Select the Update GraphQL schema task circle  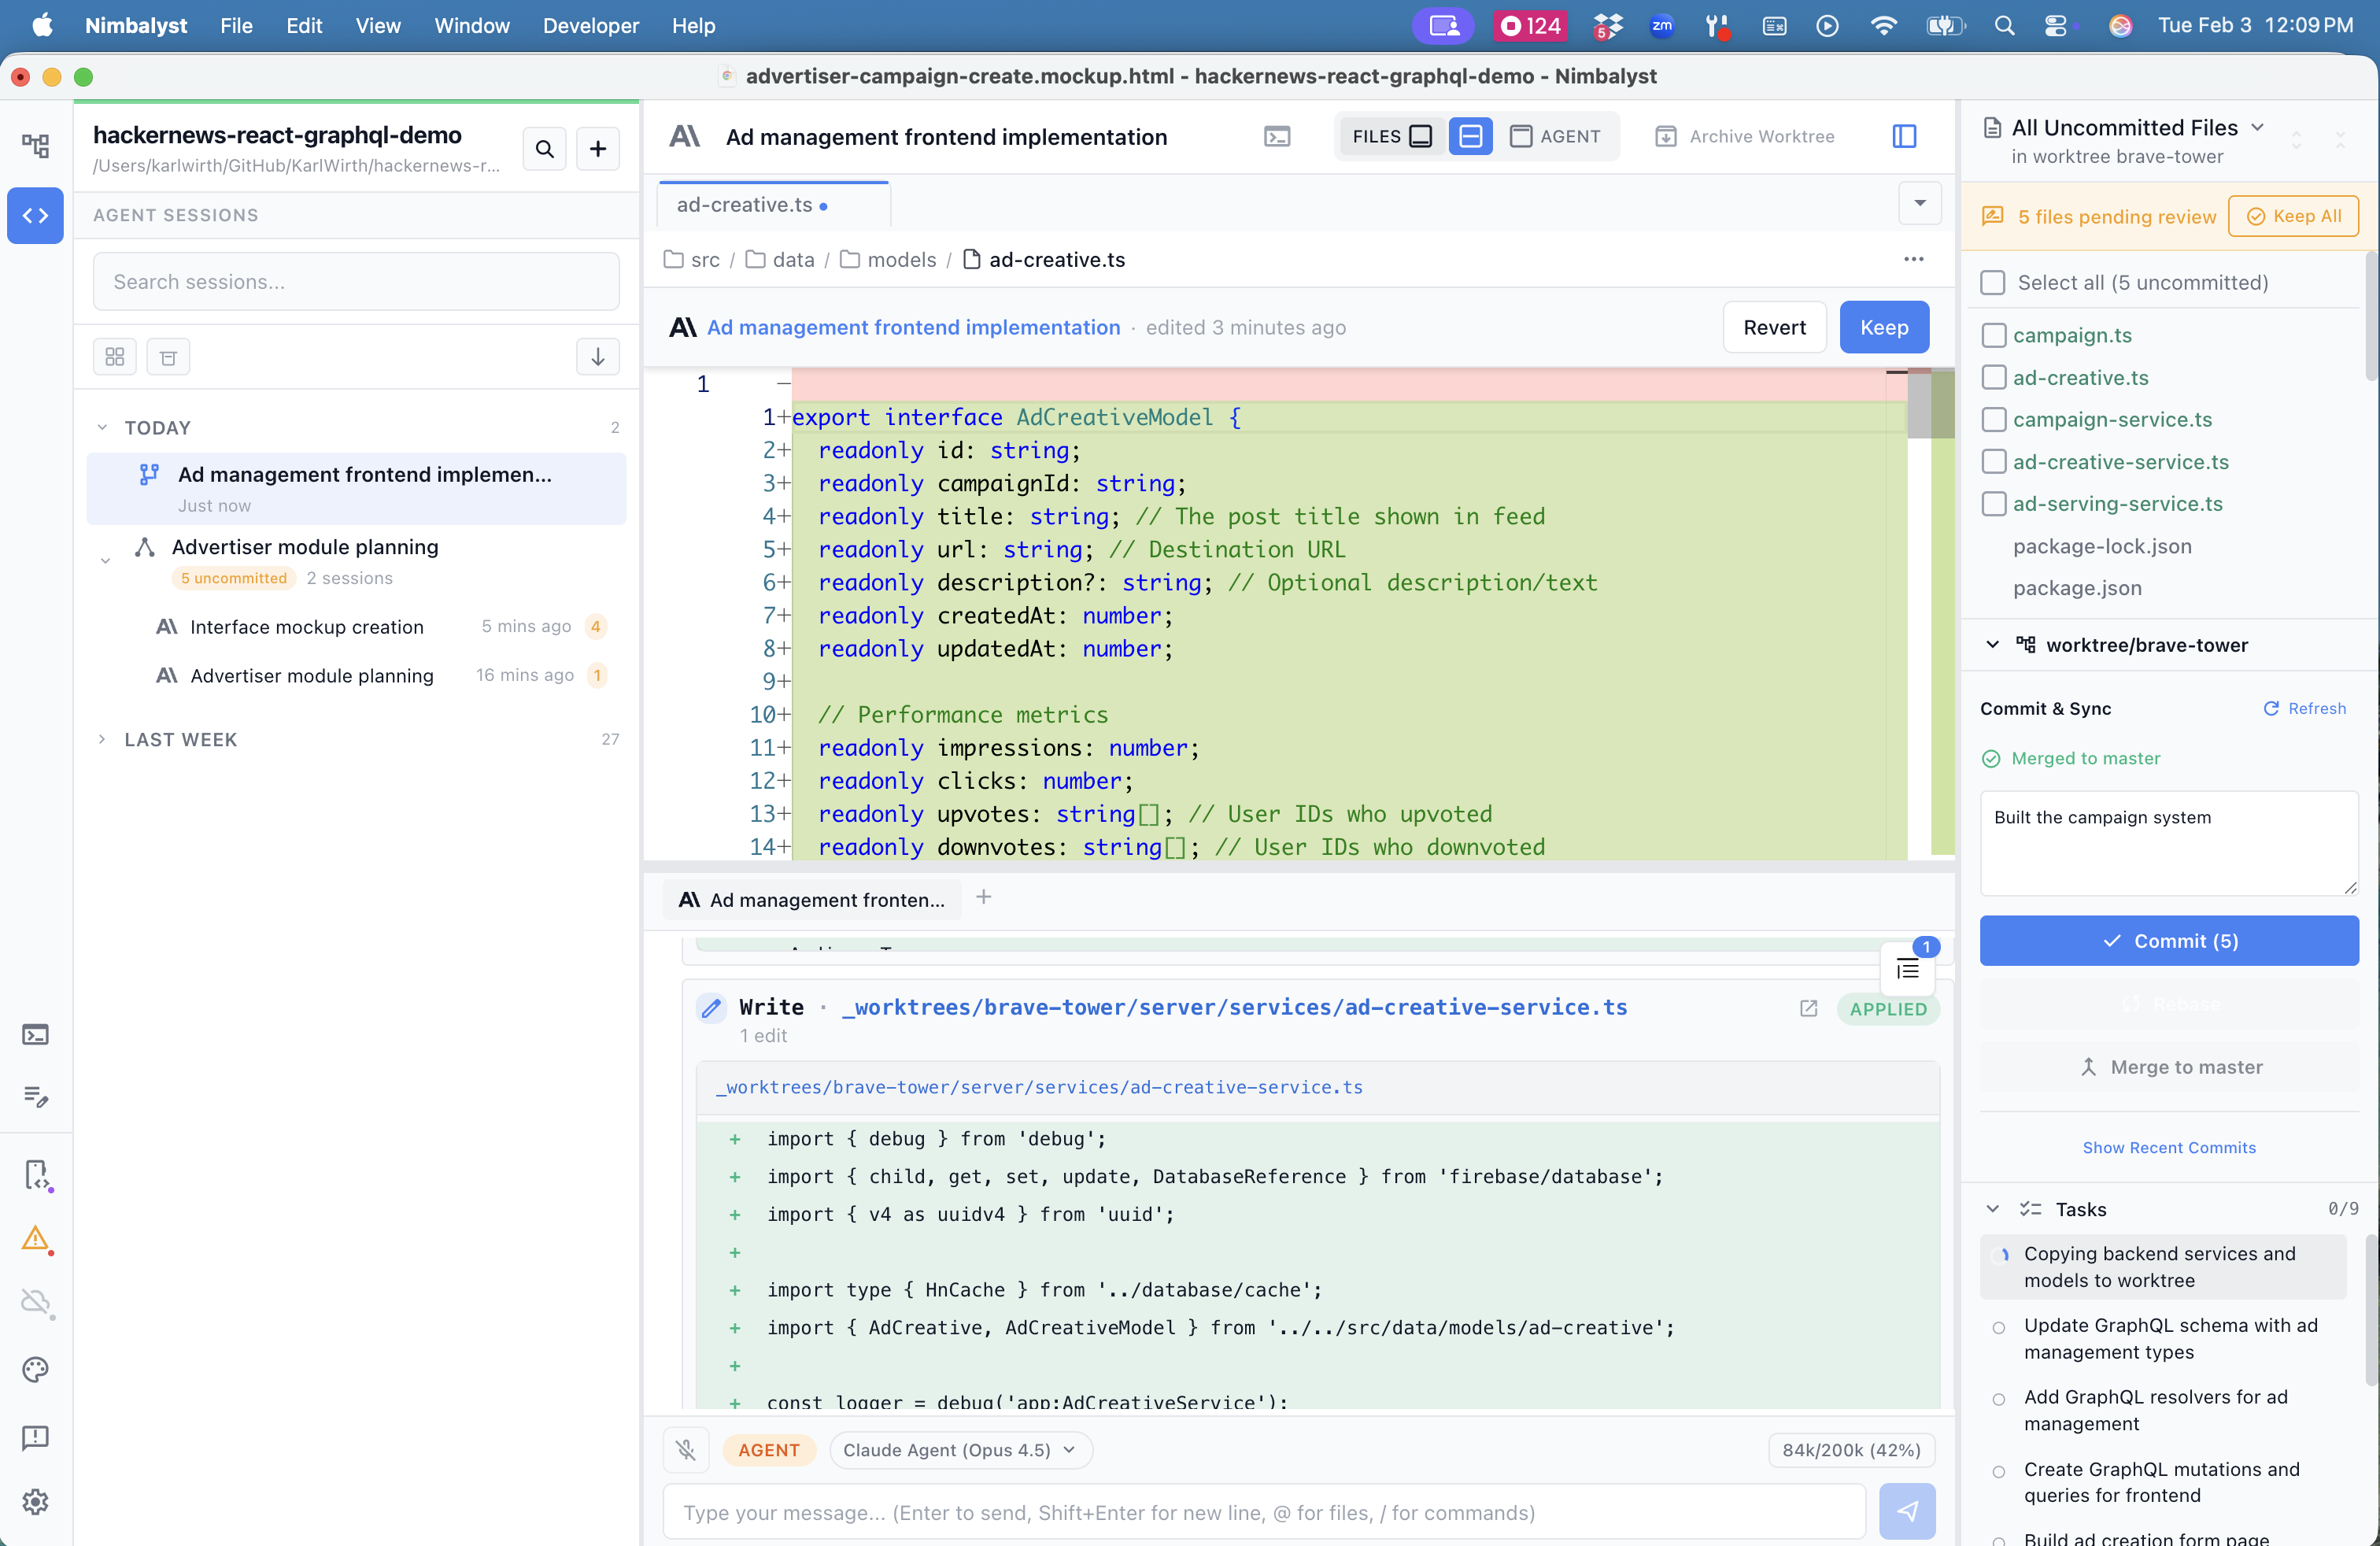[1998, 1327]
